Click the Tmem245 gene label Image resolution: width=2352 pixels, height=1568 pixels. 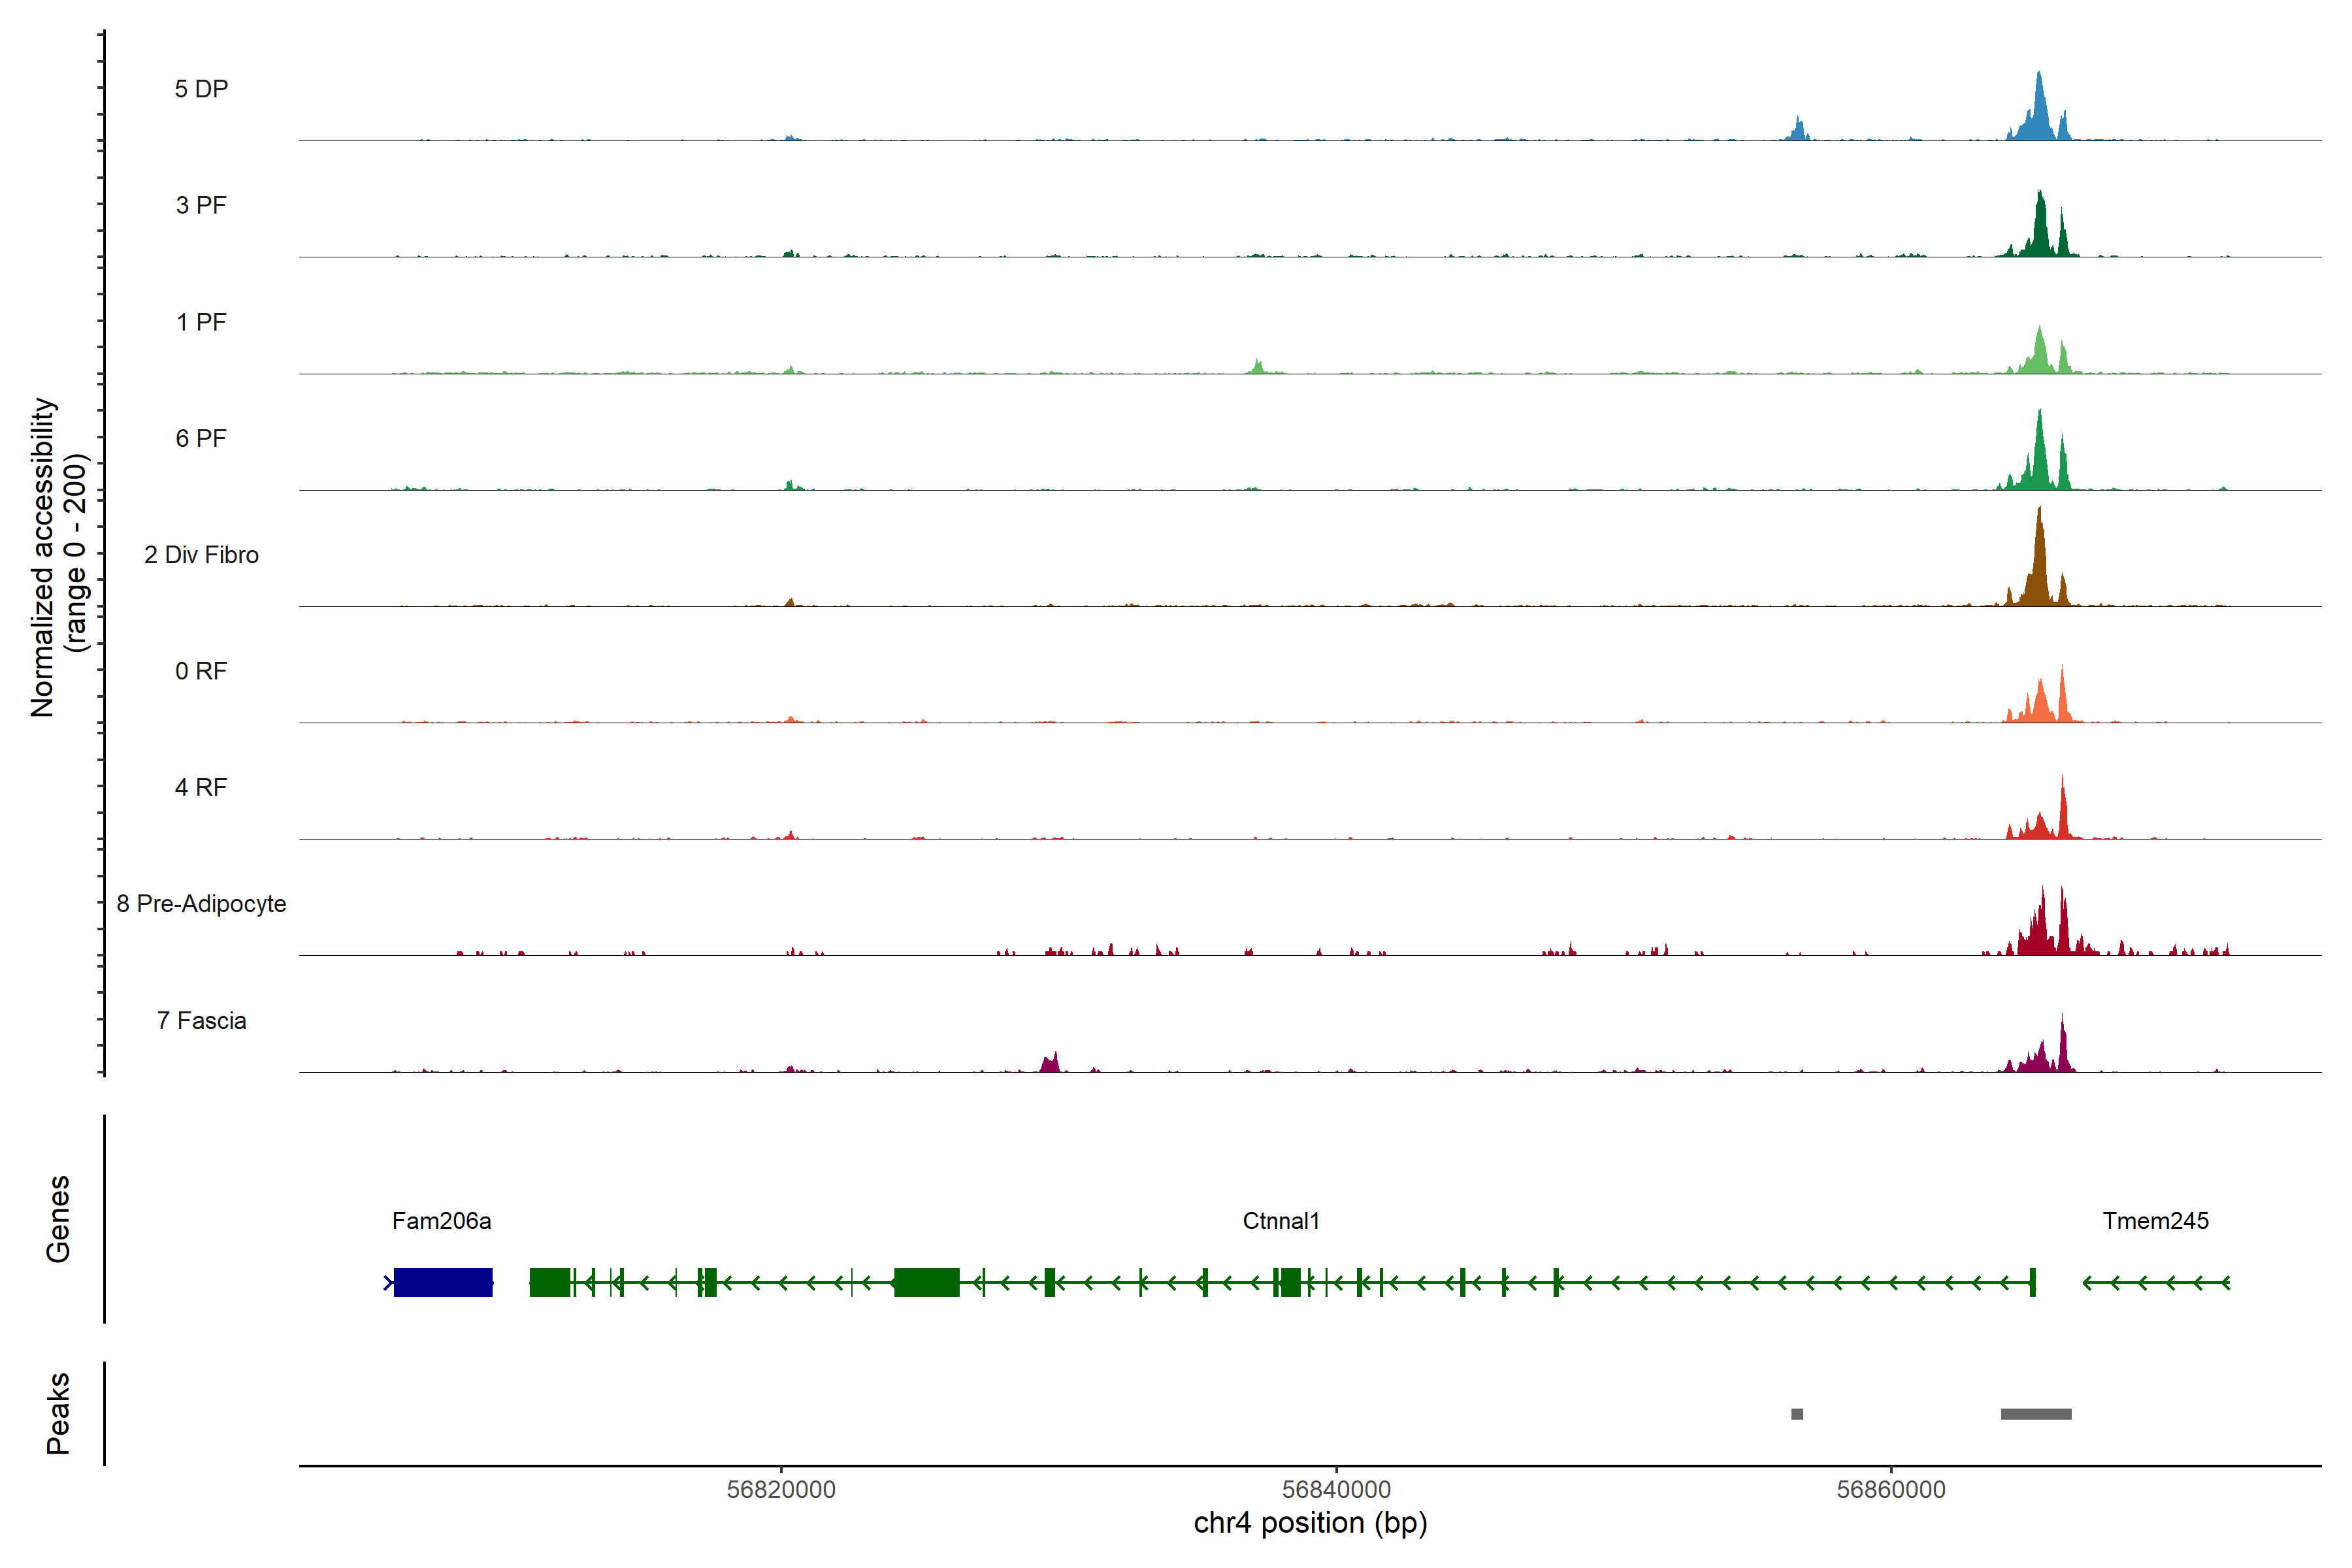point(2155,1221)
